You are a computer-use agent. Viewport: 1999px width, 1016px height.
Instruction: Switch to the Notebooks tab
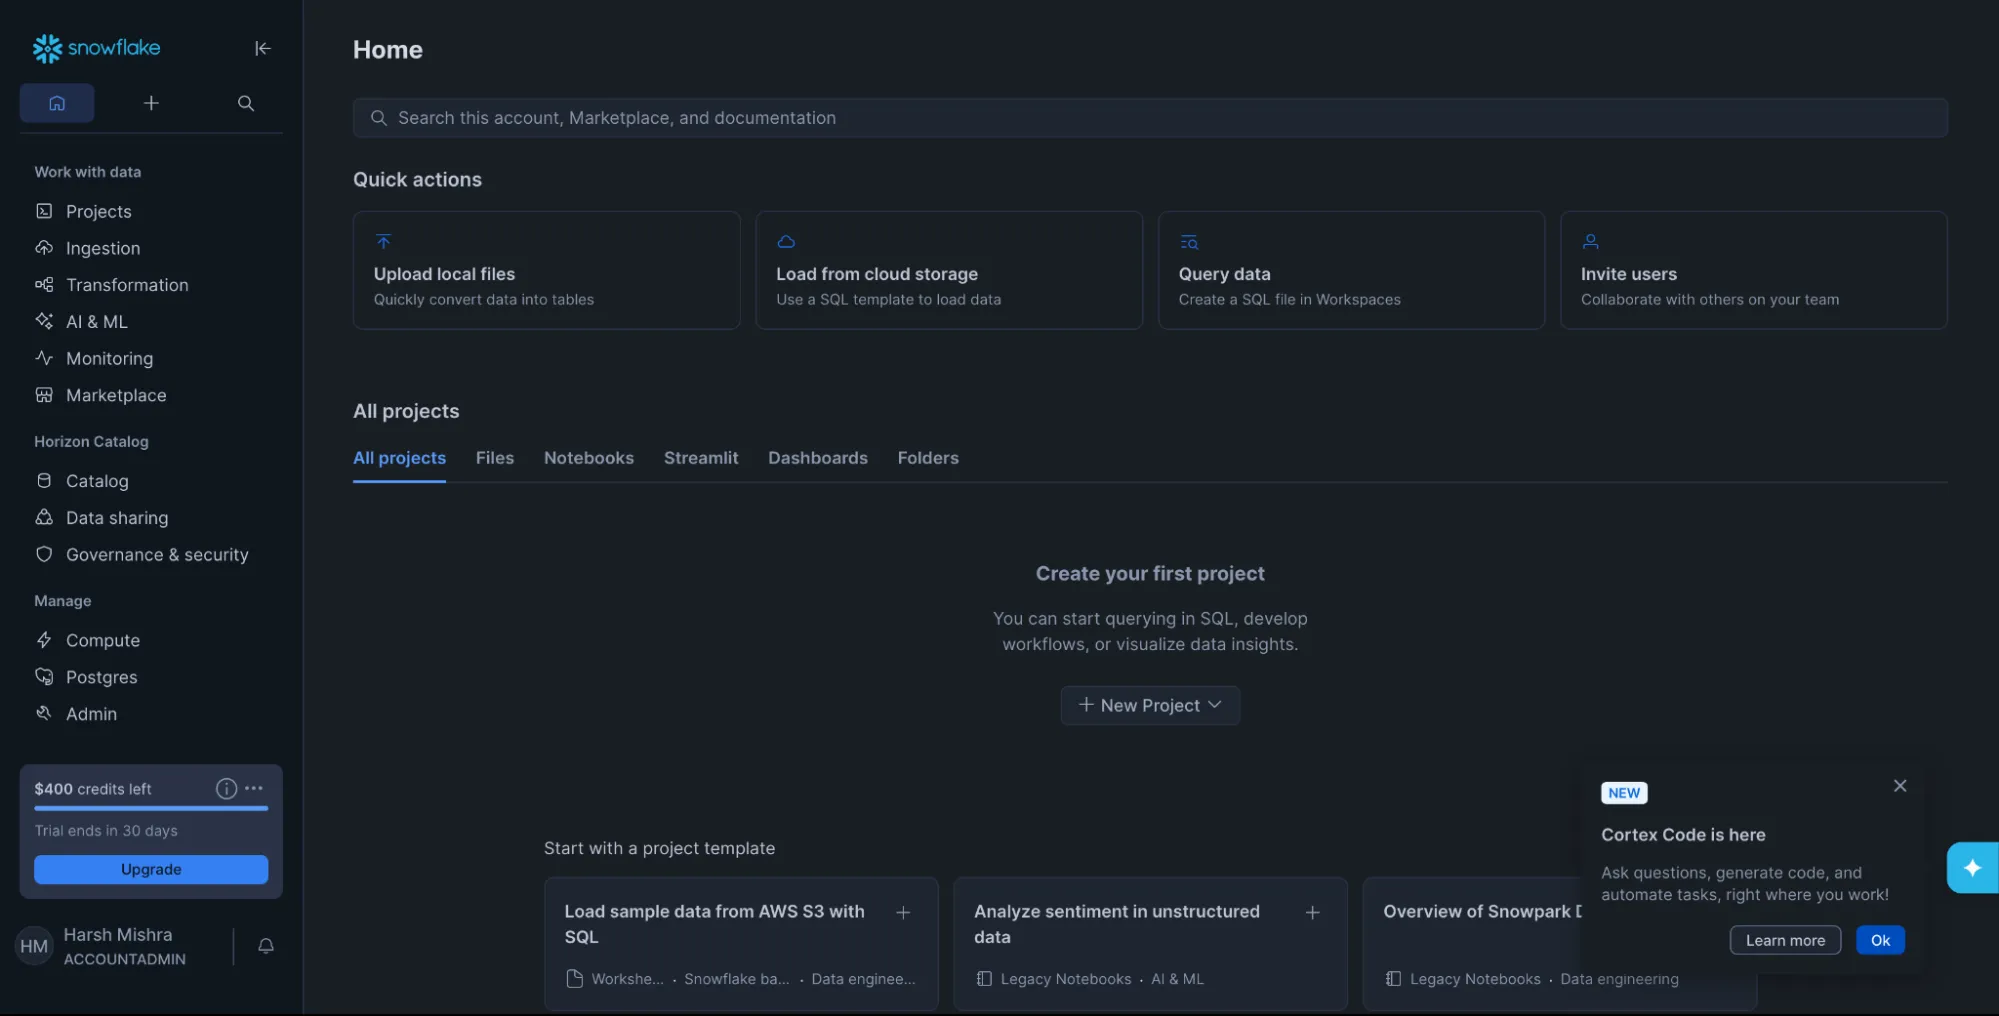(x=588, y=457)
